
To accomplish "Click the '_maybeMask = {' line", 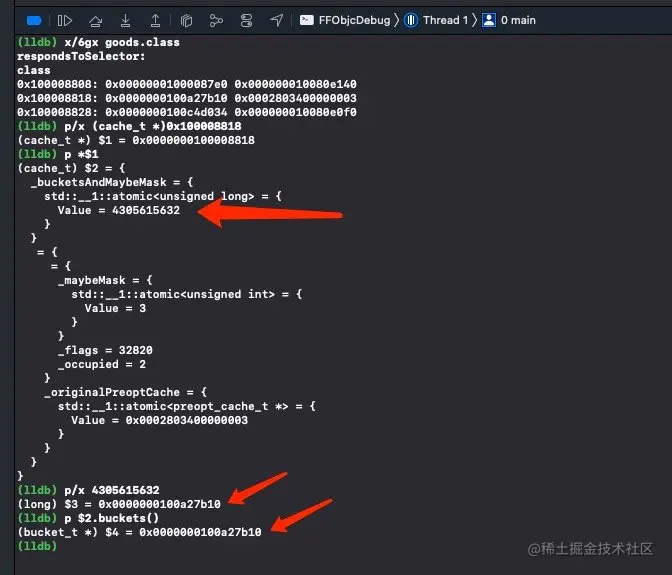I will [x=105, y=281].
